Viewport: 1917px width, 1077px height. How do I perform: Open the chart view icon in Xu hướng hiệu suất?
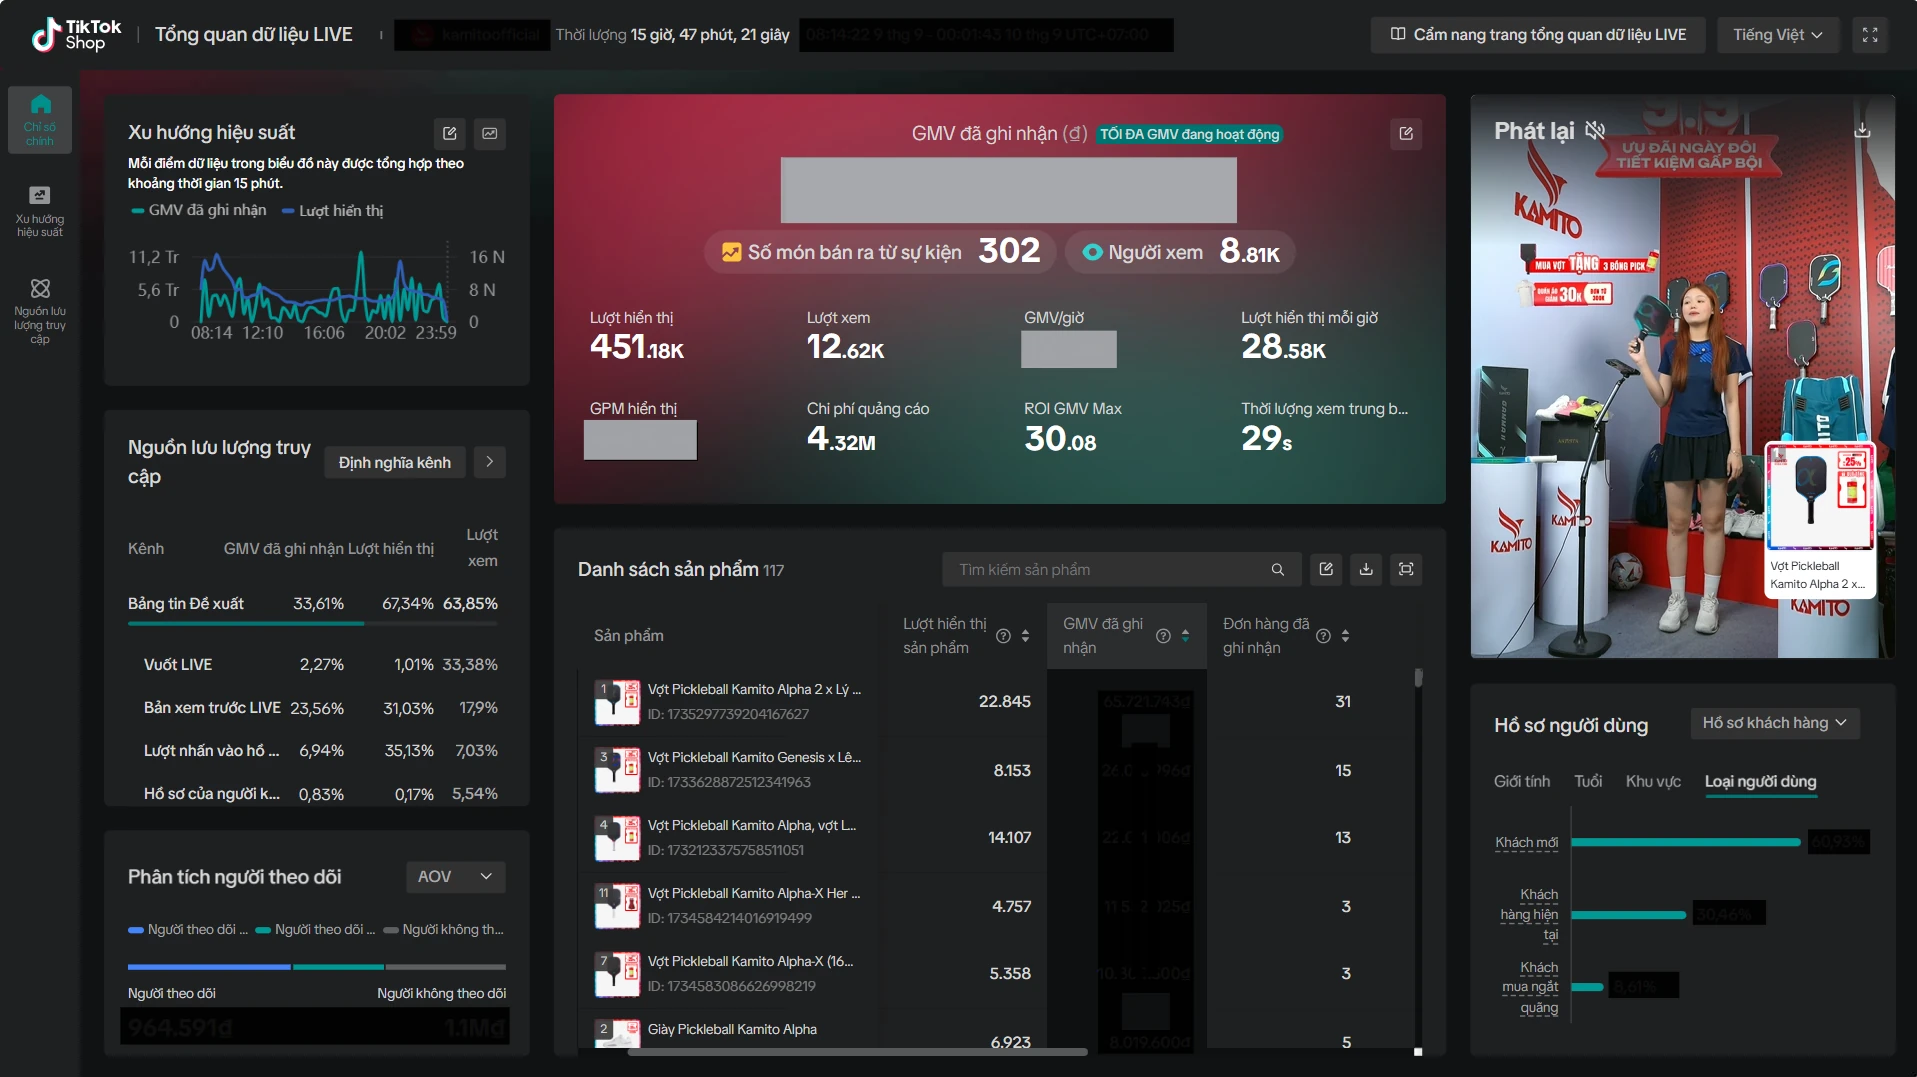[x=489, y=133]
